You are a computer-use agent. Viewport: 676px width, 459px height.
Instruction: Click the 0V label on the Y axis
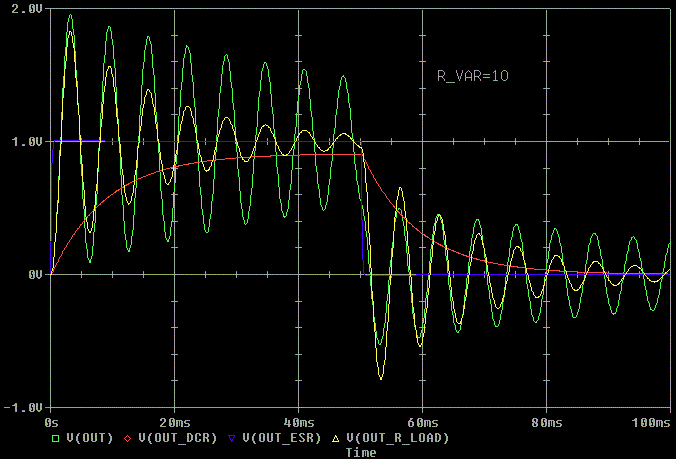pos(36,275)
